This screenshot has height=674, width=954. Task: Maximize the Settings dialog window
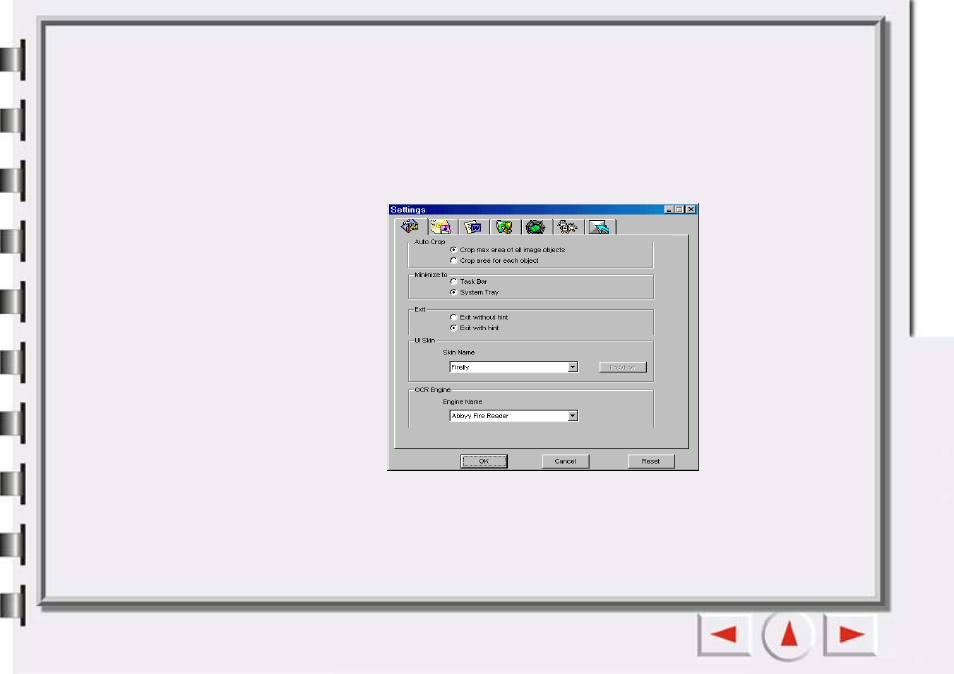point(679,209)
